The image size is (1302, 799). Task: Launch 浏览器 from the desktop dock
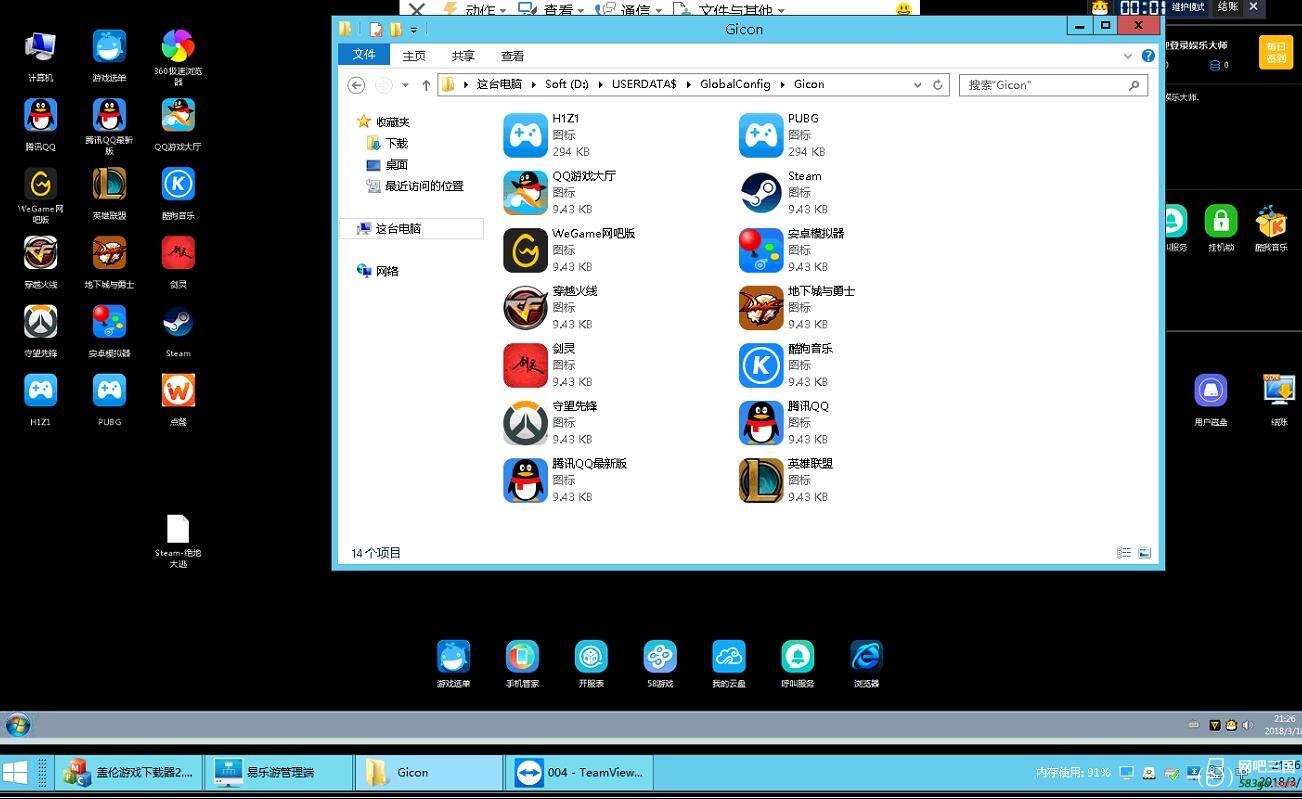pos(866,664)
